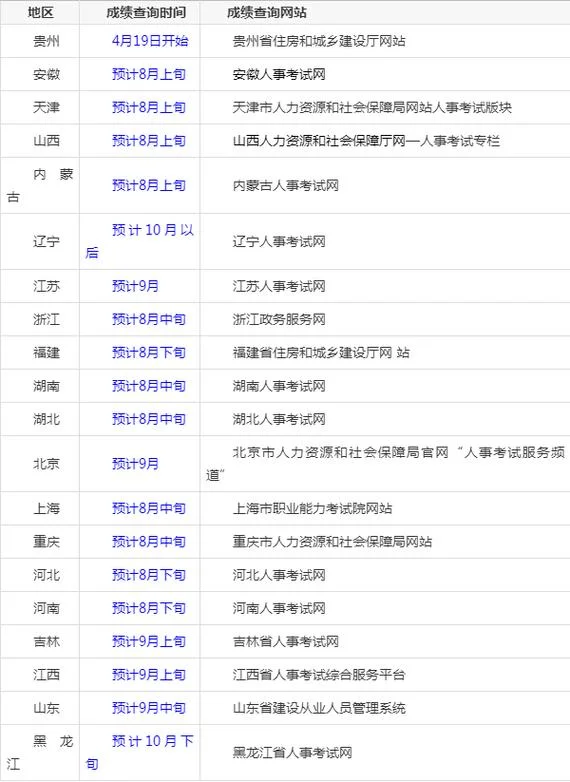Click 上海市职业能力考试院网站 text
The height and width of the screenshot is (782, 570).
click(x=313, y=508)
